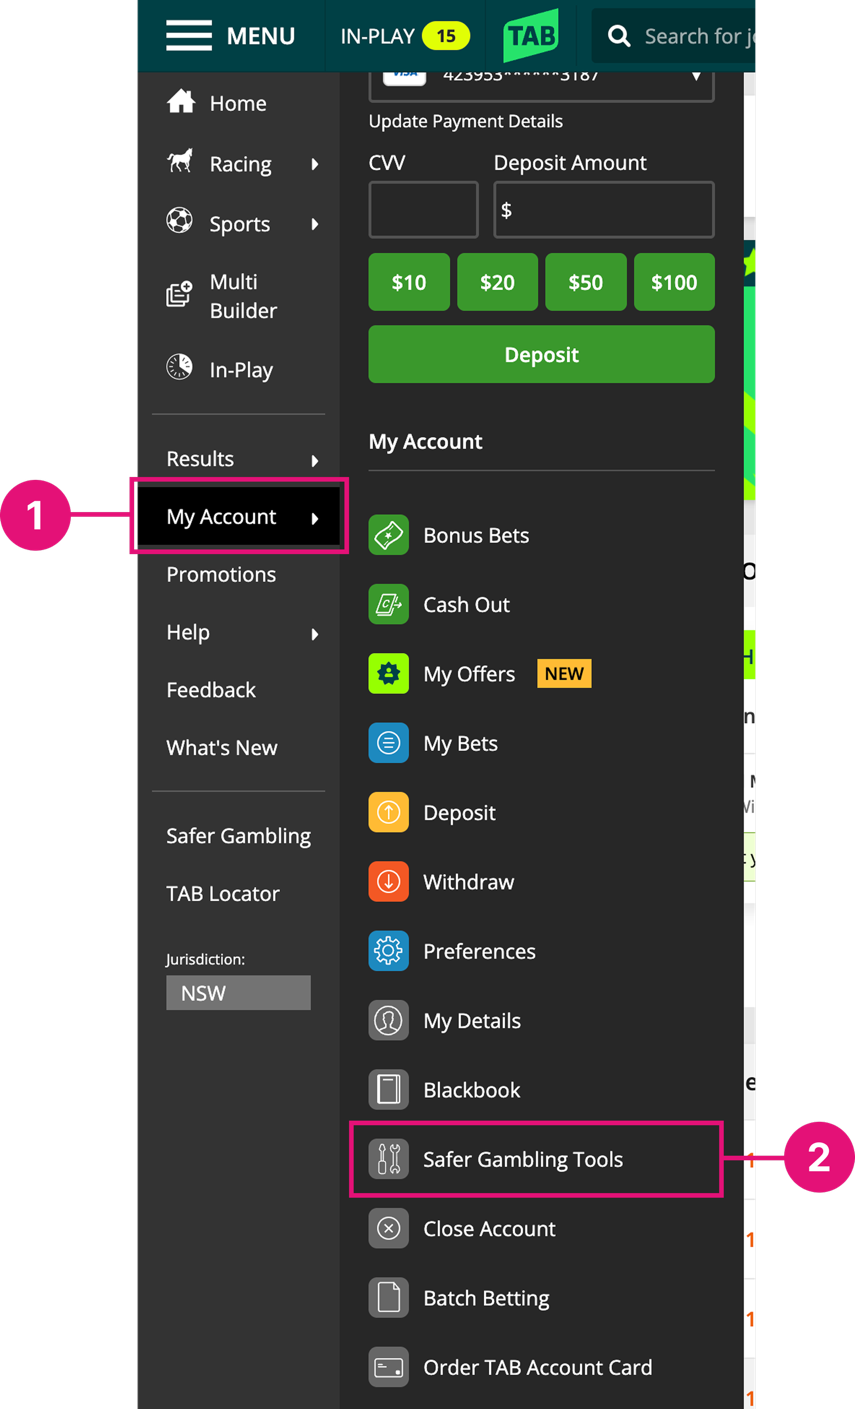Click the My Bets icon
855x1409 pixels.
coord(388,743)
